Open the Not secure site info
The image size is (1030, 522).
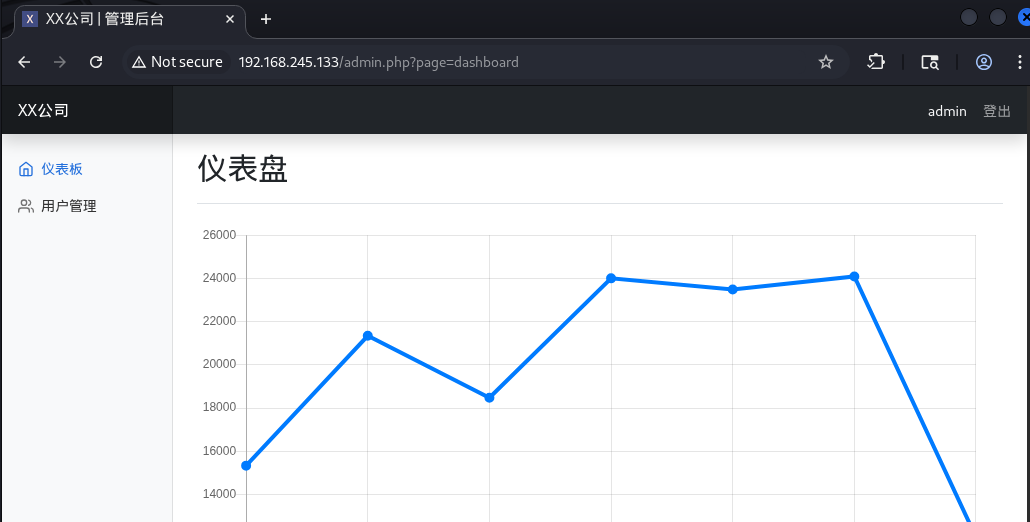pyautogui.click(x=177, y=62)
